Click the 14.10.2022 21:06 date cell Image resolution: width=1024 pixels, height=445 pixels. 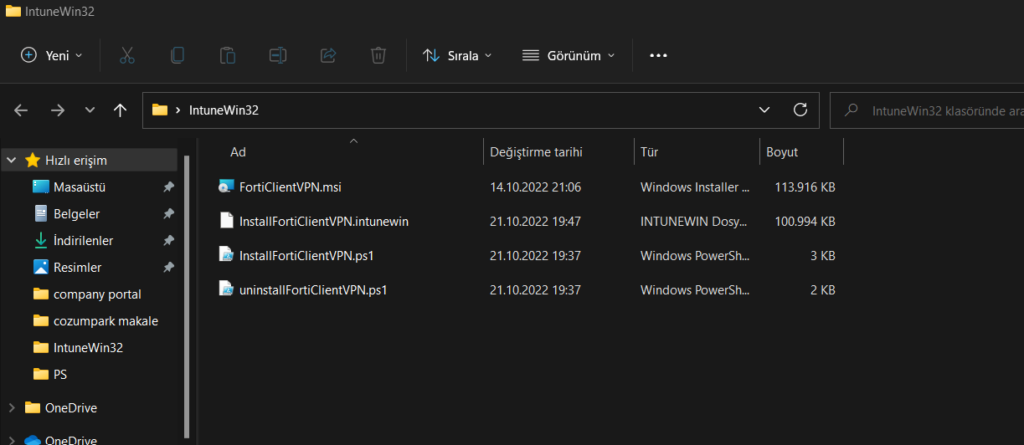point(536,187)
